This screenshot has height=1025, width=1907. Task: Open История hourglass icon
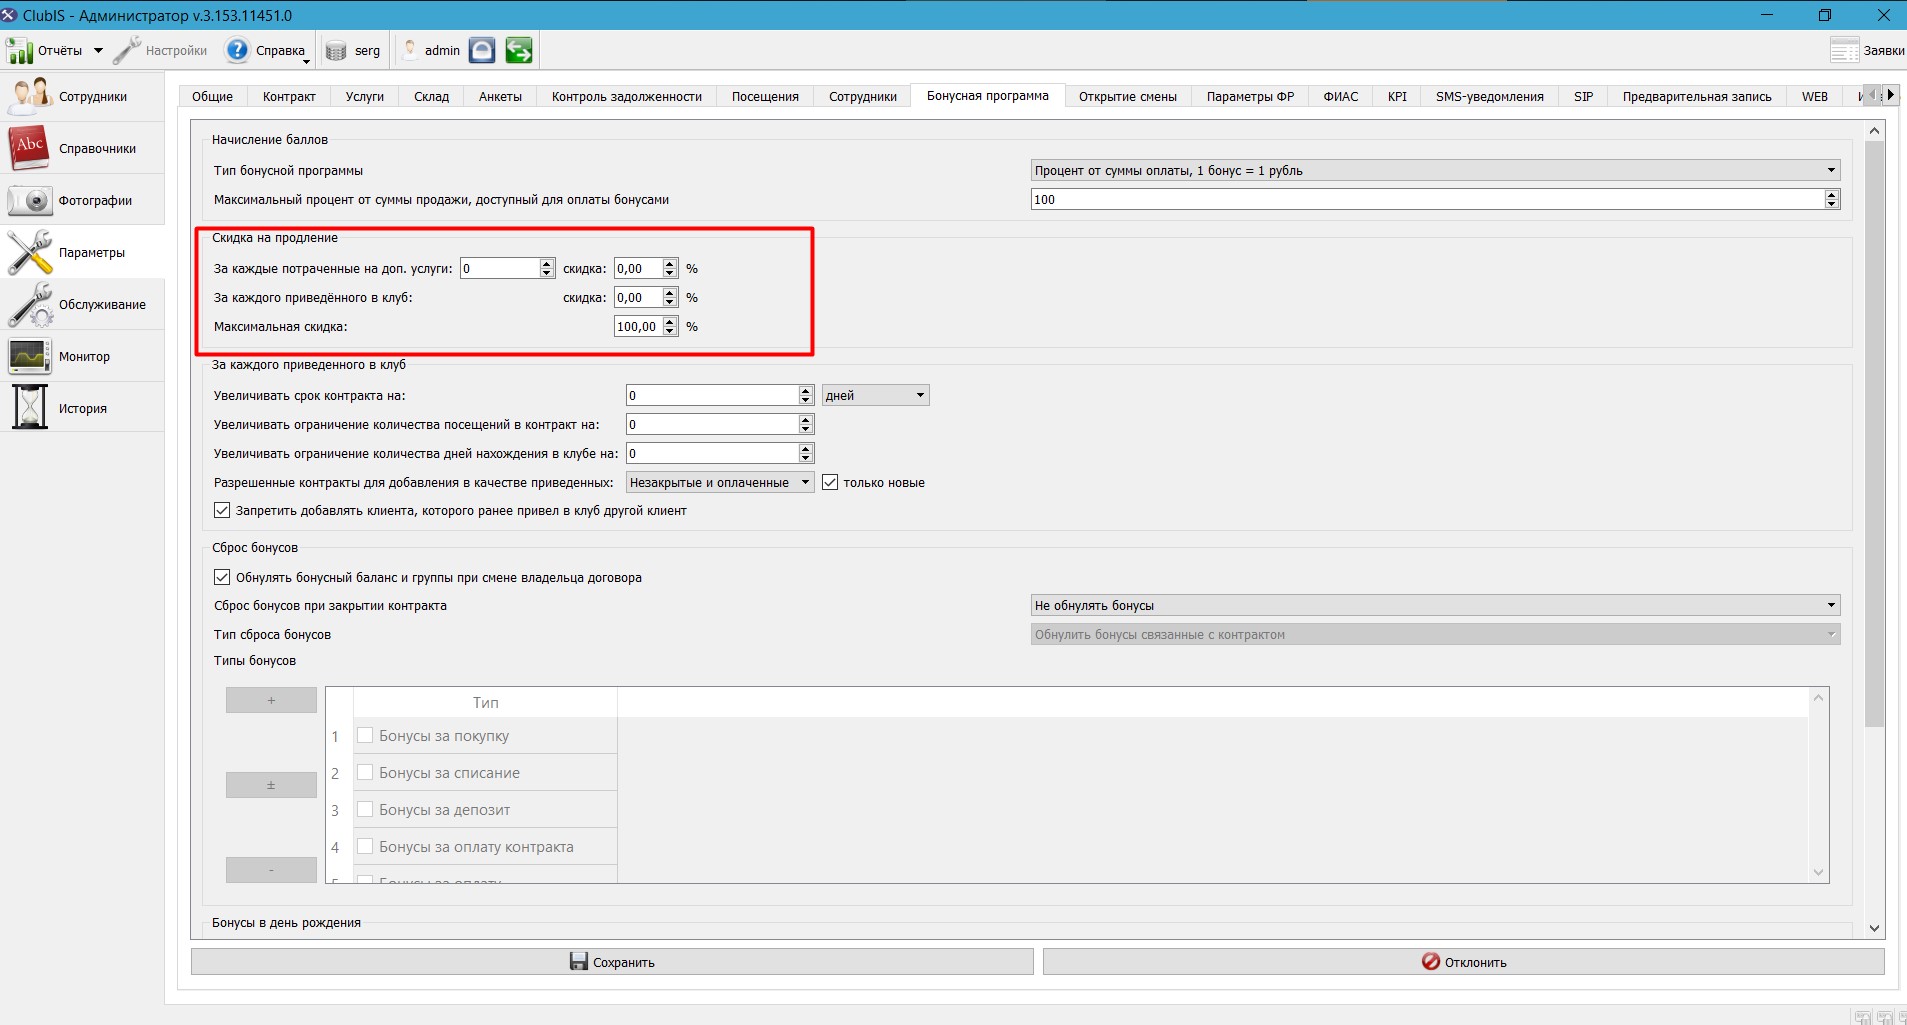[30, 408]
